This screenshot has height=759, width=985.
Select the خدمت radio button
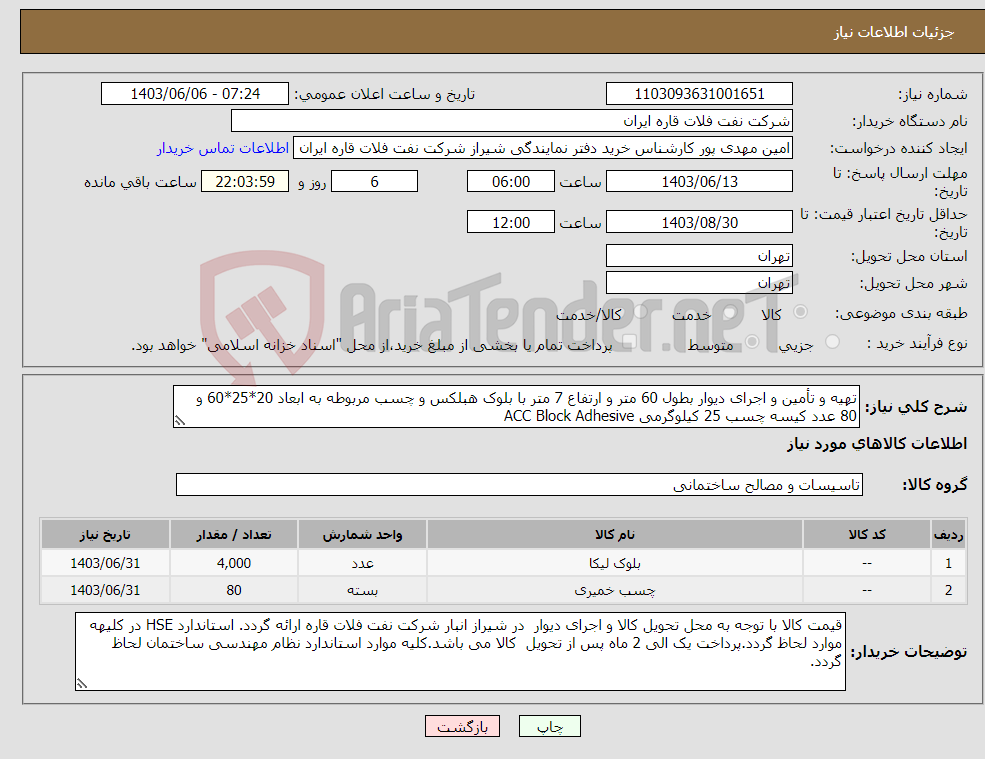click(x=729, y=312)
